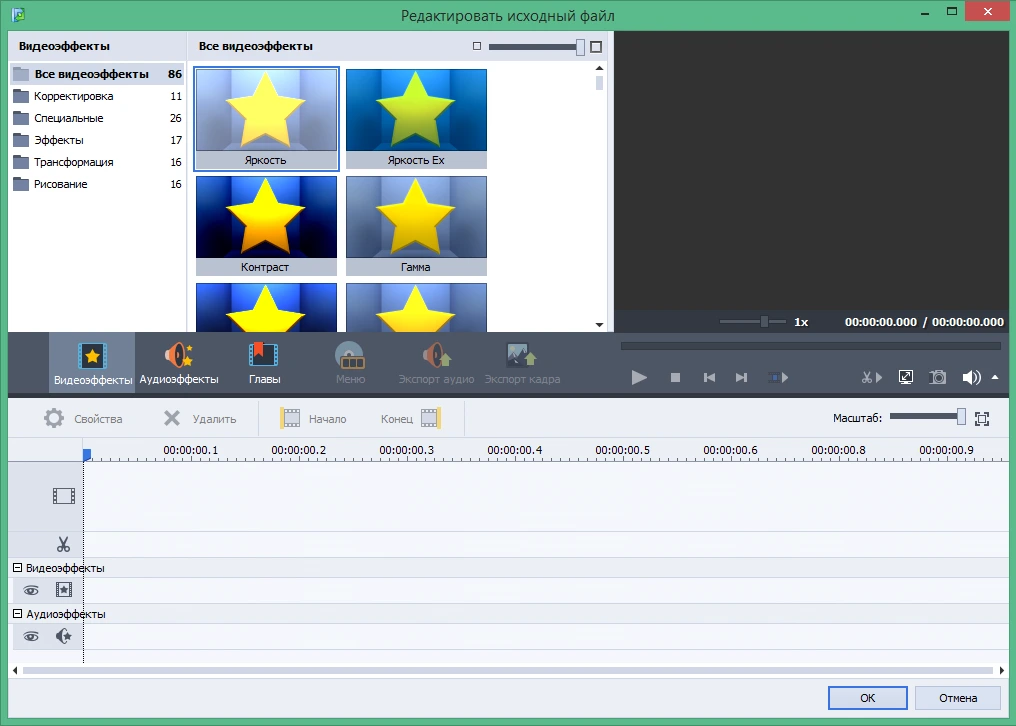Click effects list scroll down arrow
This screenshot has height=726, width=1016.
click(x=599, y=325)
